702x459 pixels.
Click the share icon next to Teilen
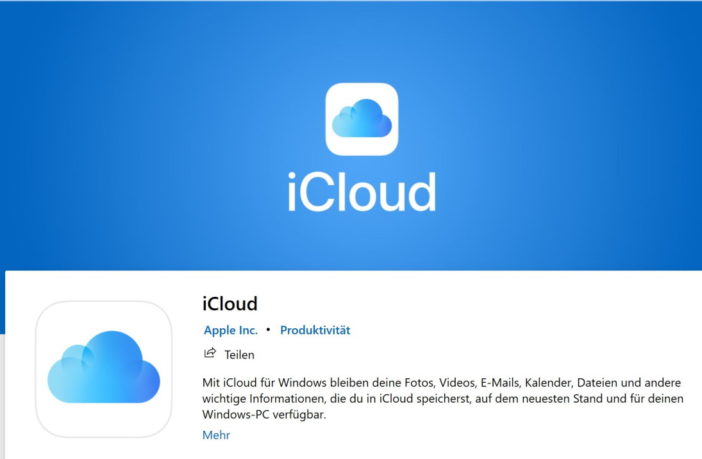click(x=210, y=353)
